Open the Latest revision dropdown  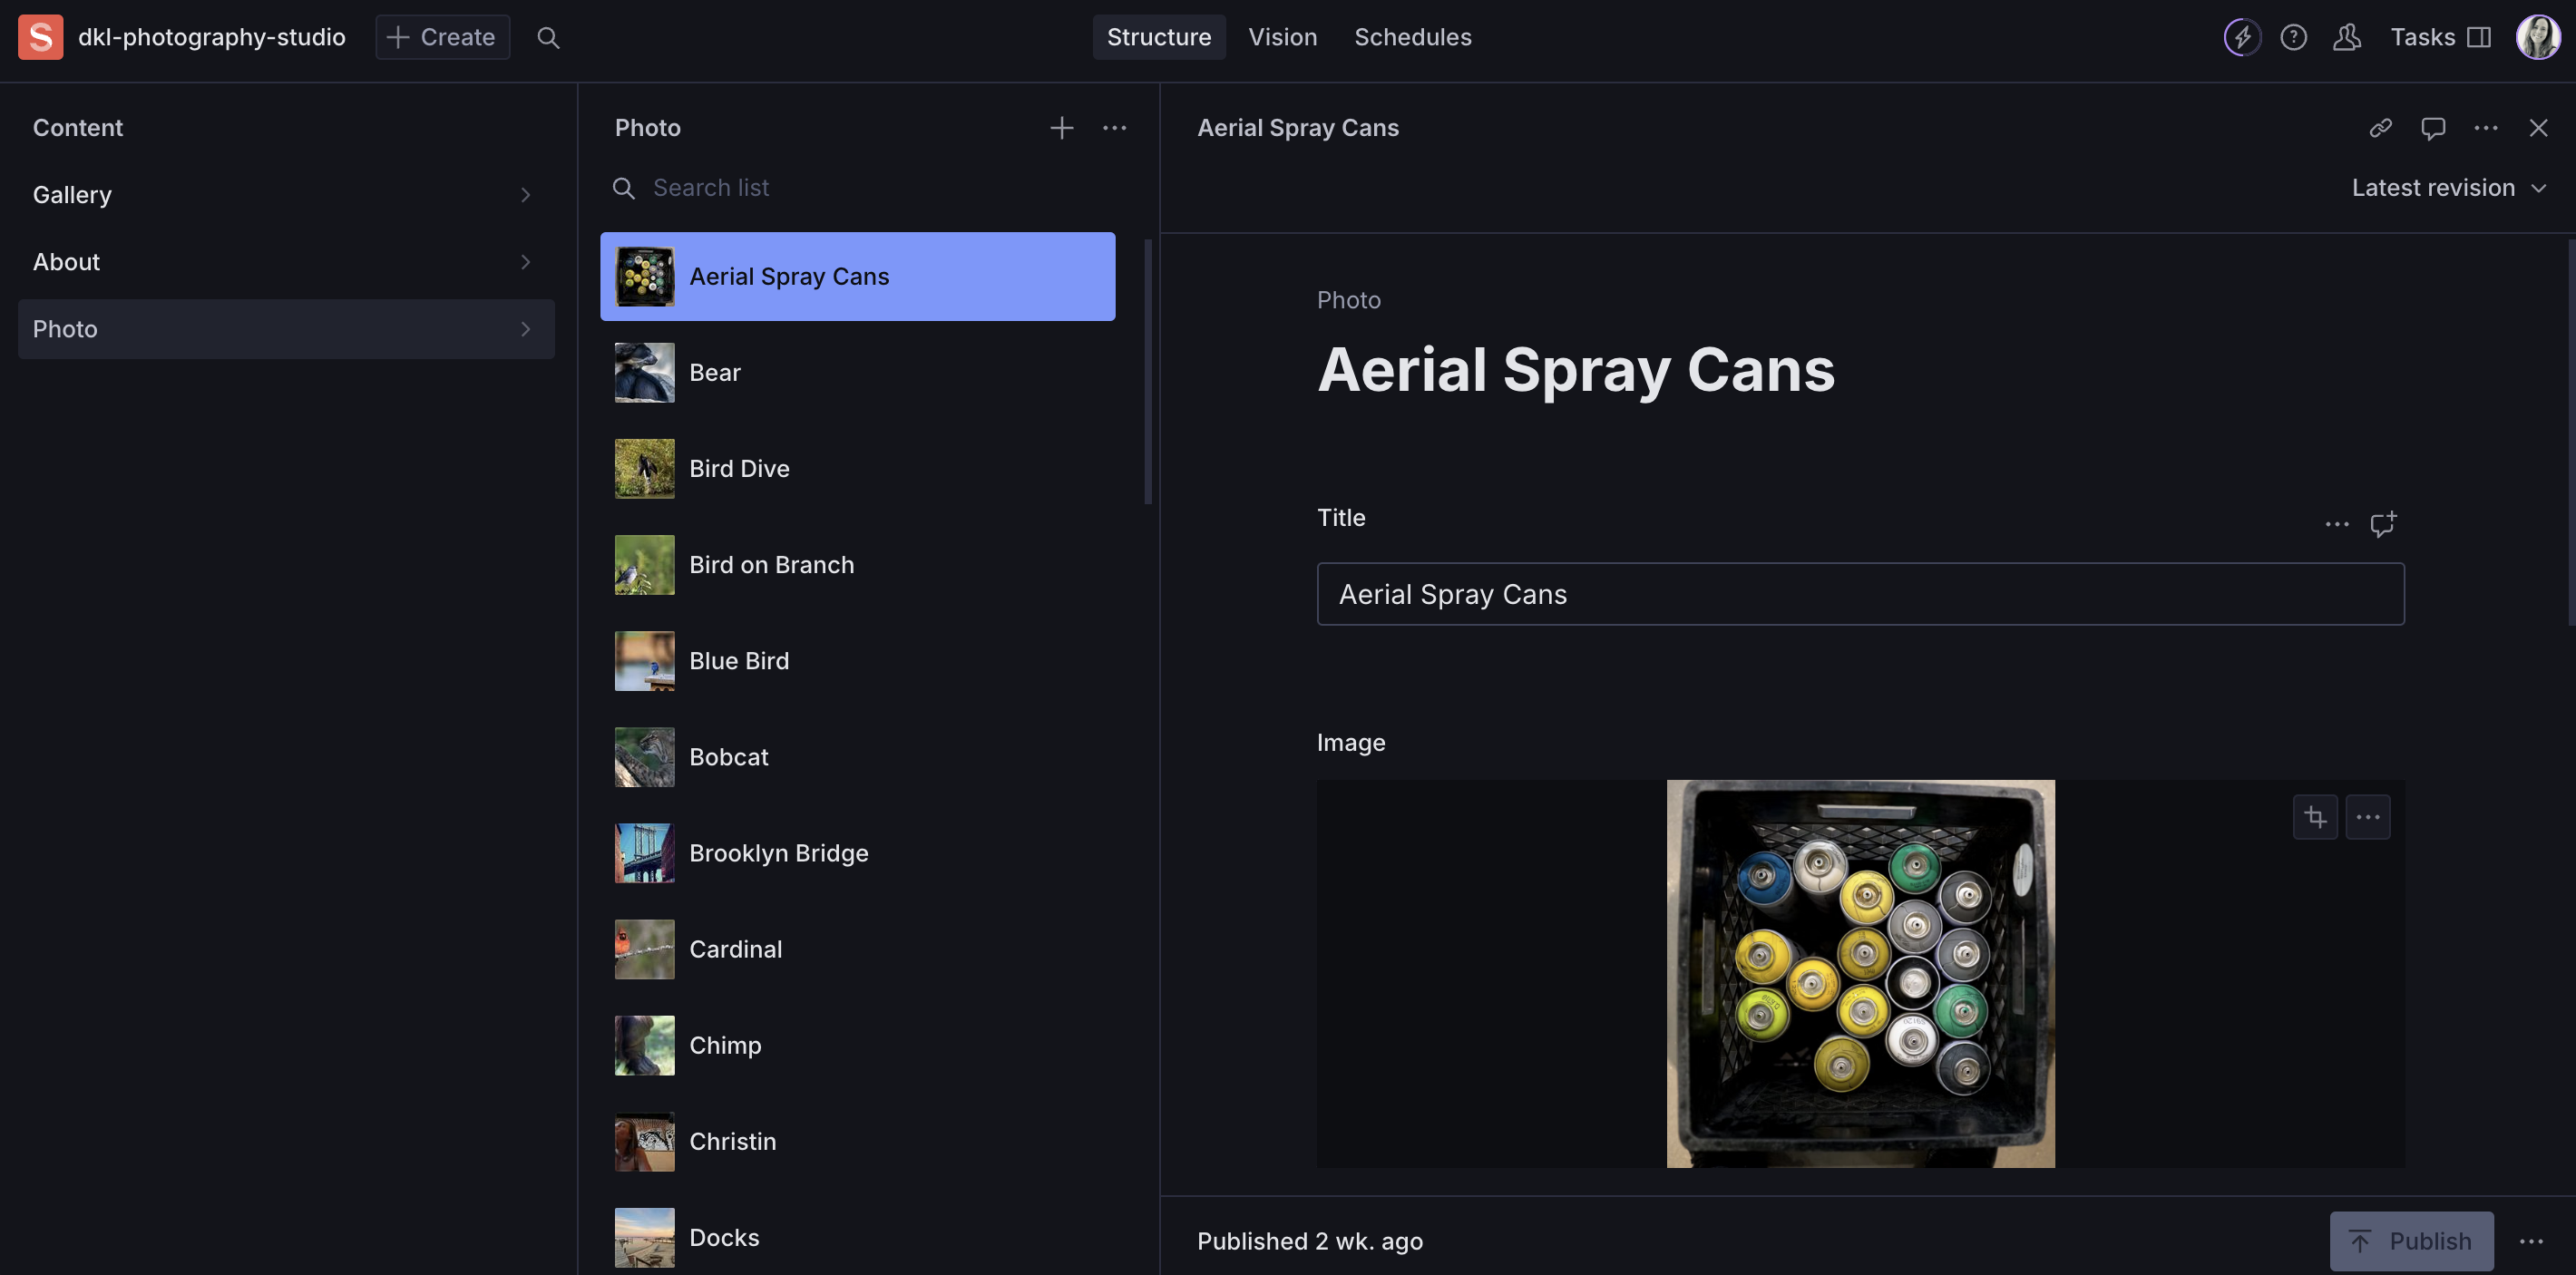point(2448,187)
